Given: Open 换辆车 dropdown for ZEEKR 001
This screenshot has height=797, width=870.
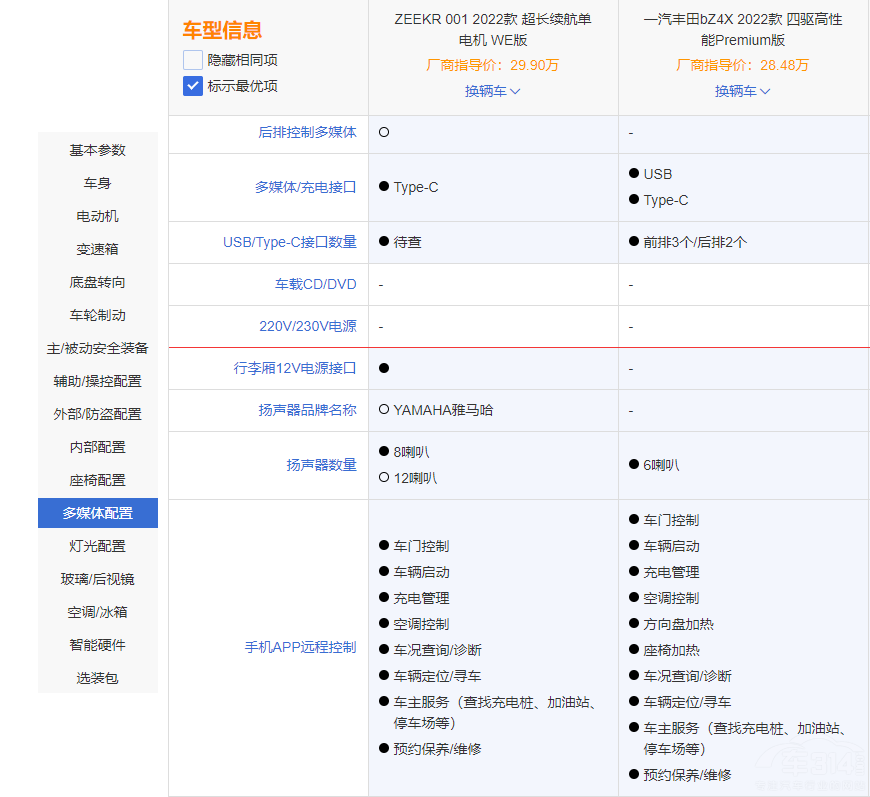Looking at the screenshot, I should (492, 91).
